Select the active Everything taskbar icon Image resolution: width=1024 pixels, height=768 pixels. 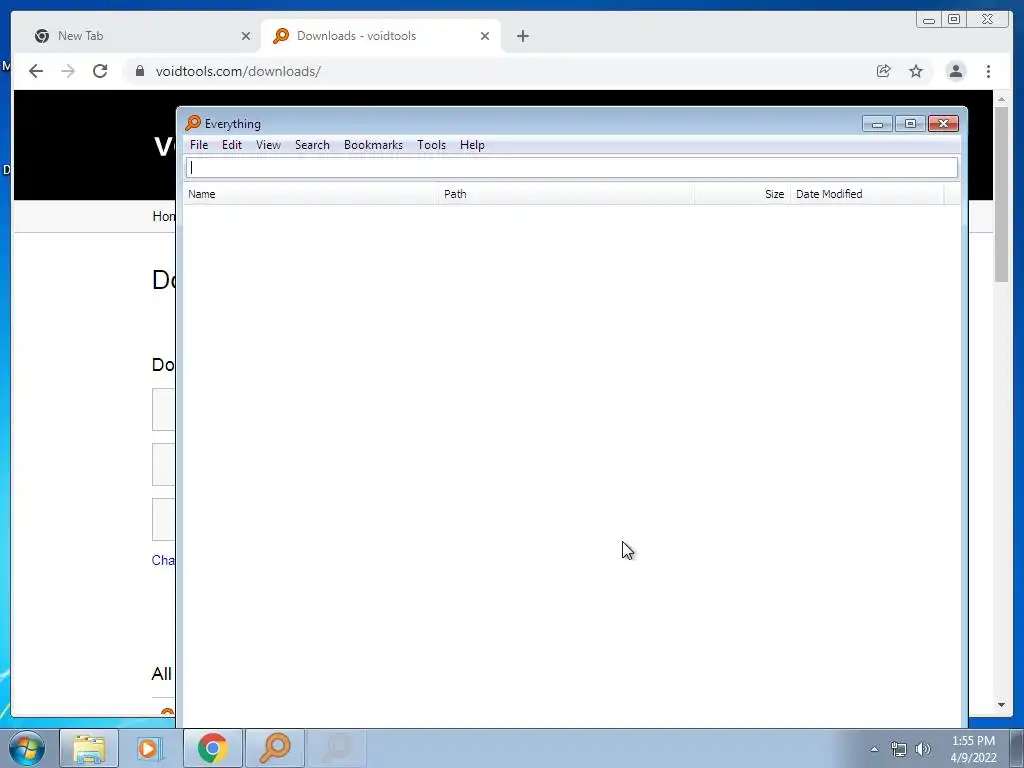275,748
